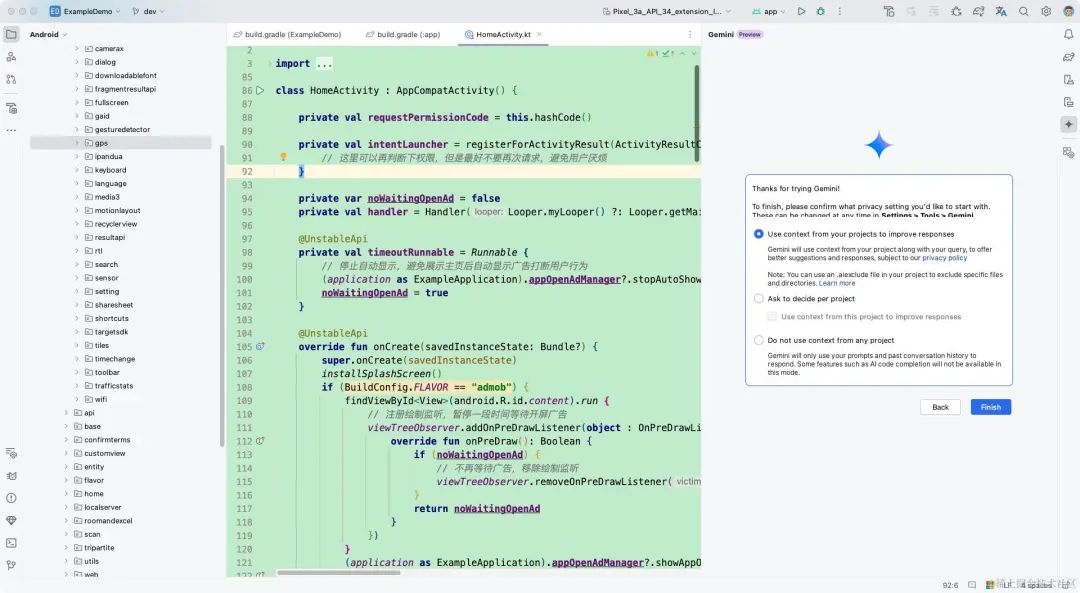Screen dimensions: 1080x593
Task: Open the App Inspection sidebar icon
Action: 11,453
